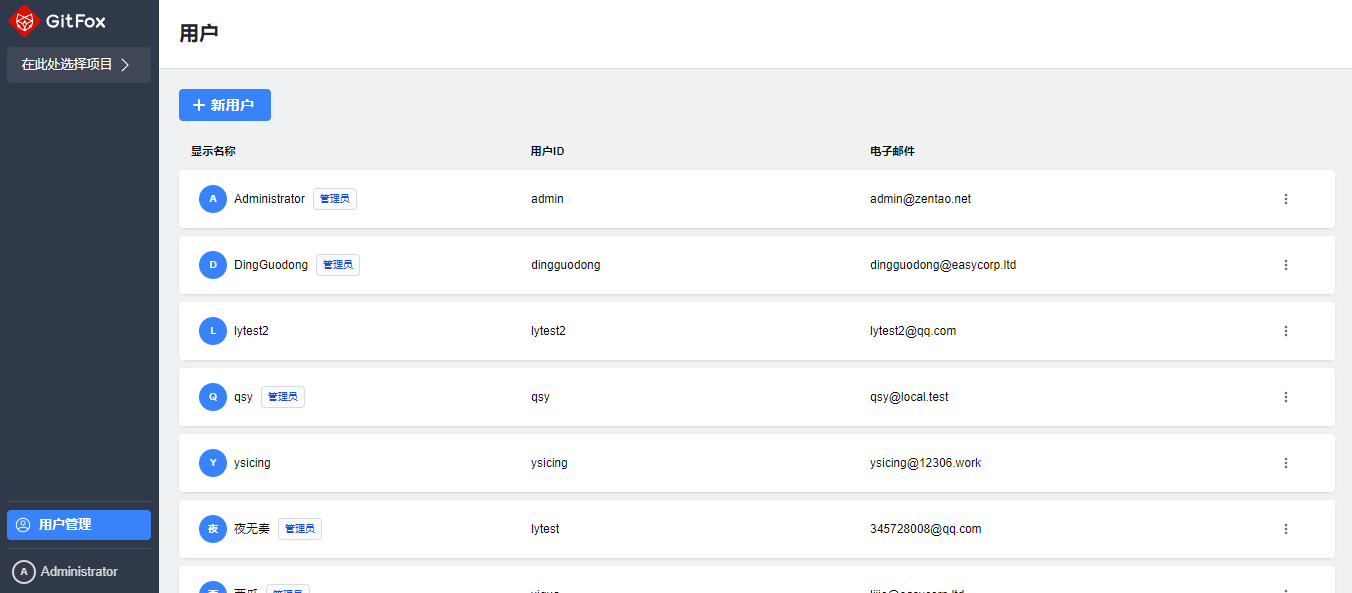
Task: Click the dingguodong@easycorp.ltd email
Action: pyautogui.click(x=943, y=265)
